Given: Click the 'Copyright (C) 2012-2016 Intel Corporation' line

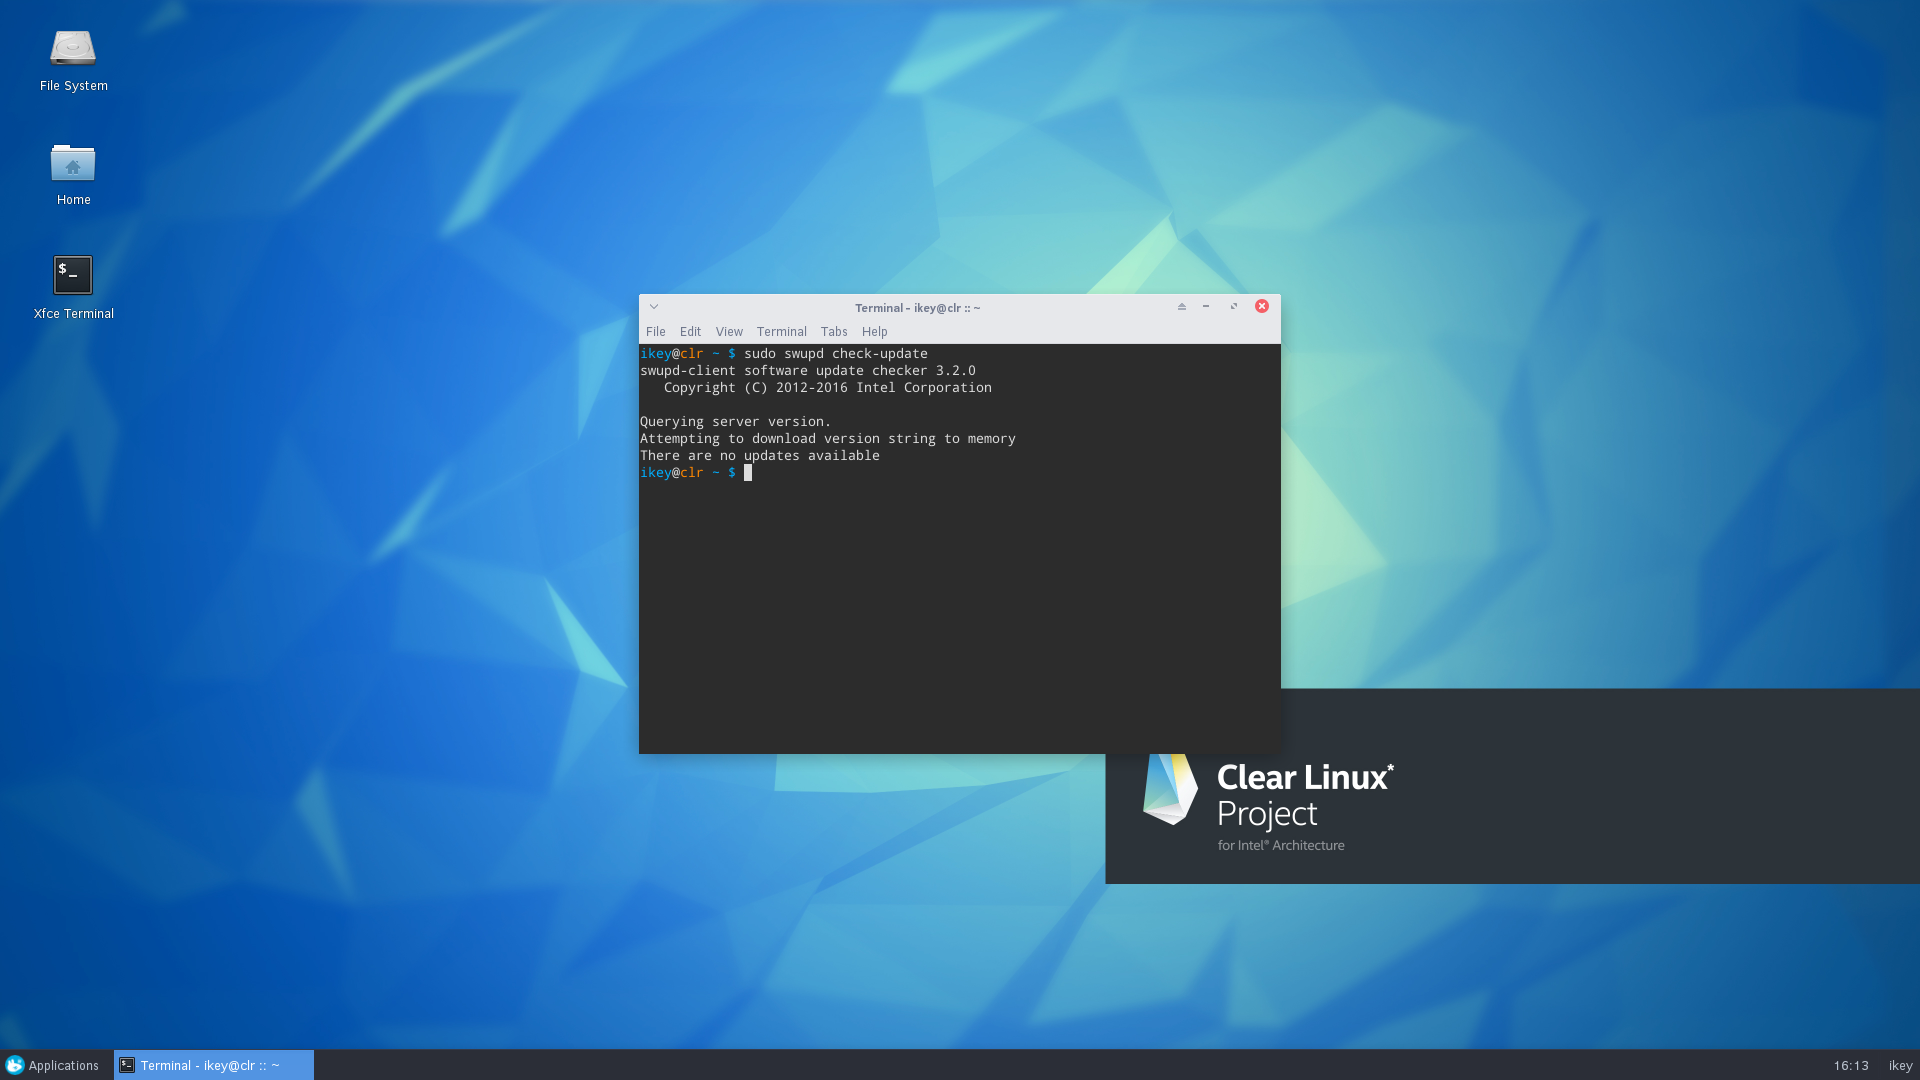Looking at the screenshot, I should (x=828, y=388).
